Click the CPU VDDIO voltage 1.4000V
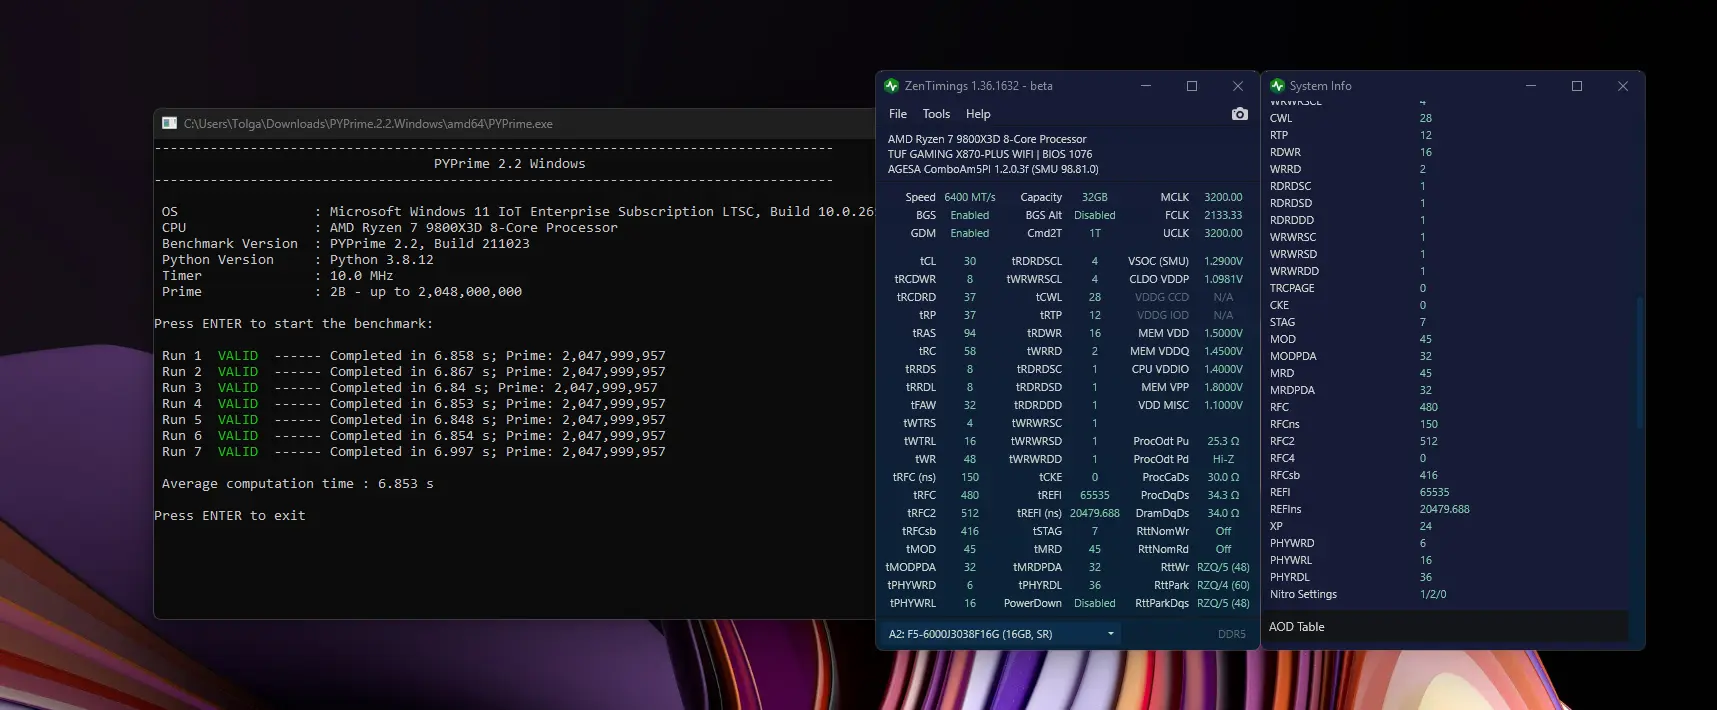 point(1223,369)
